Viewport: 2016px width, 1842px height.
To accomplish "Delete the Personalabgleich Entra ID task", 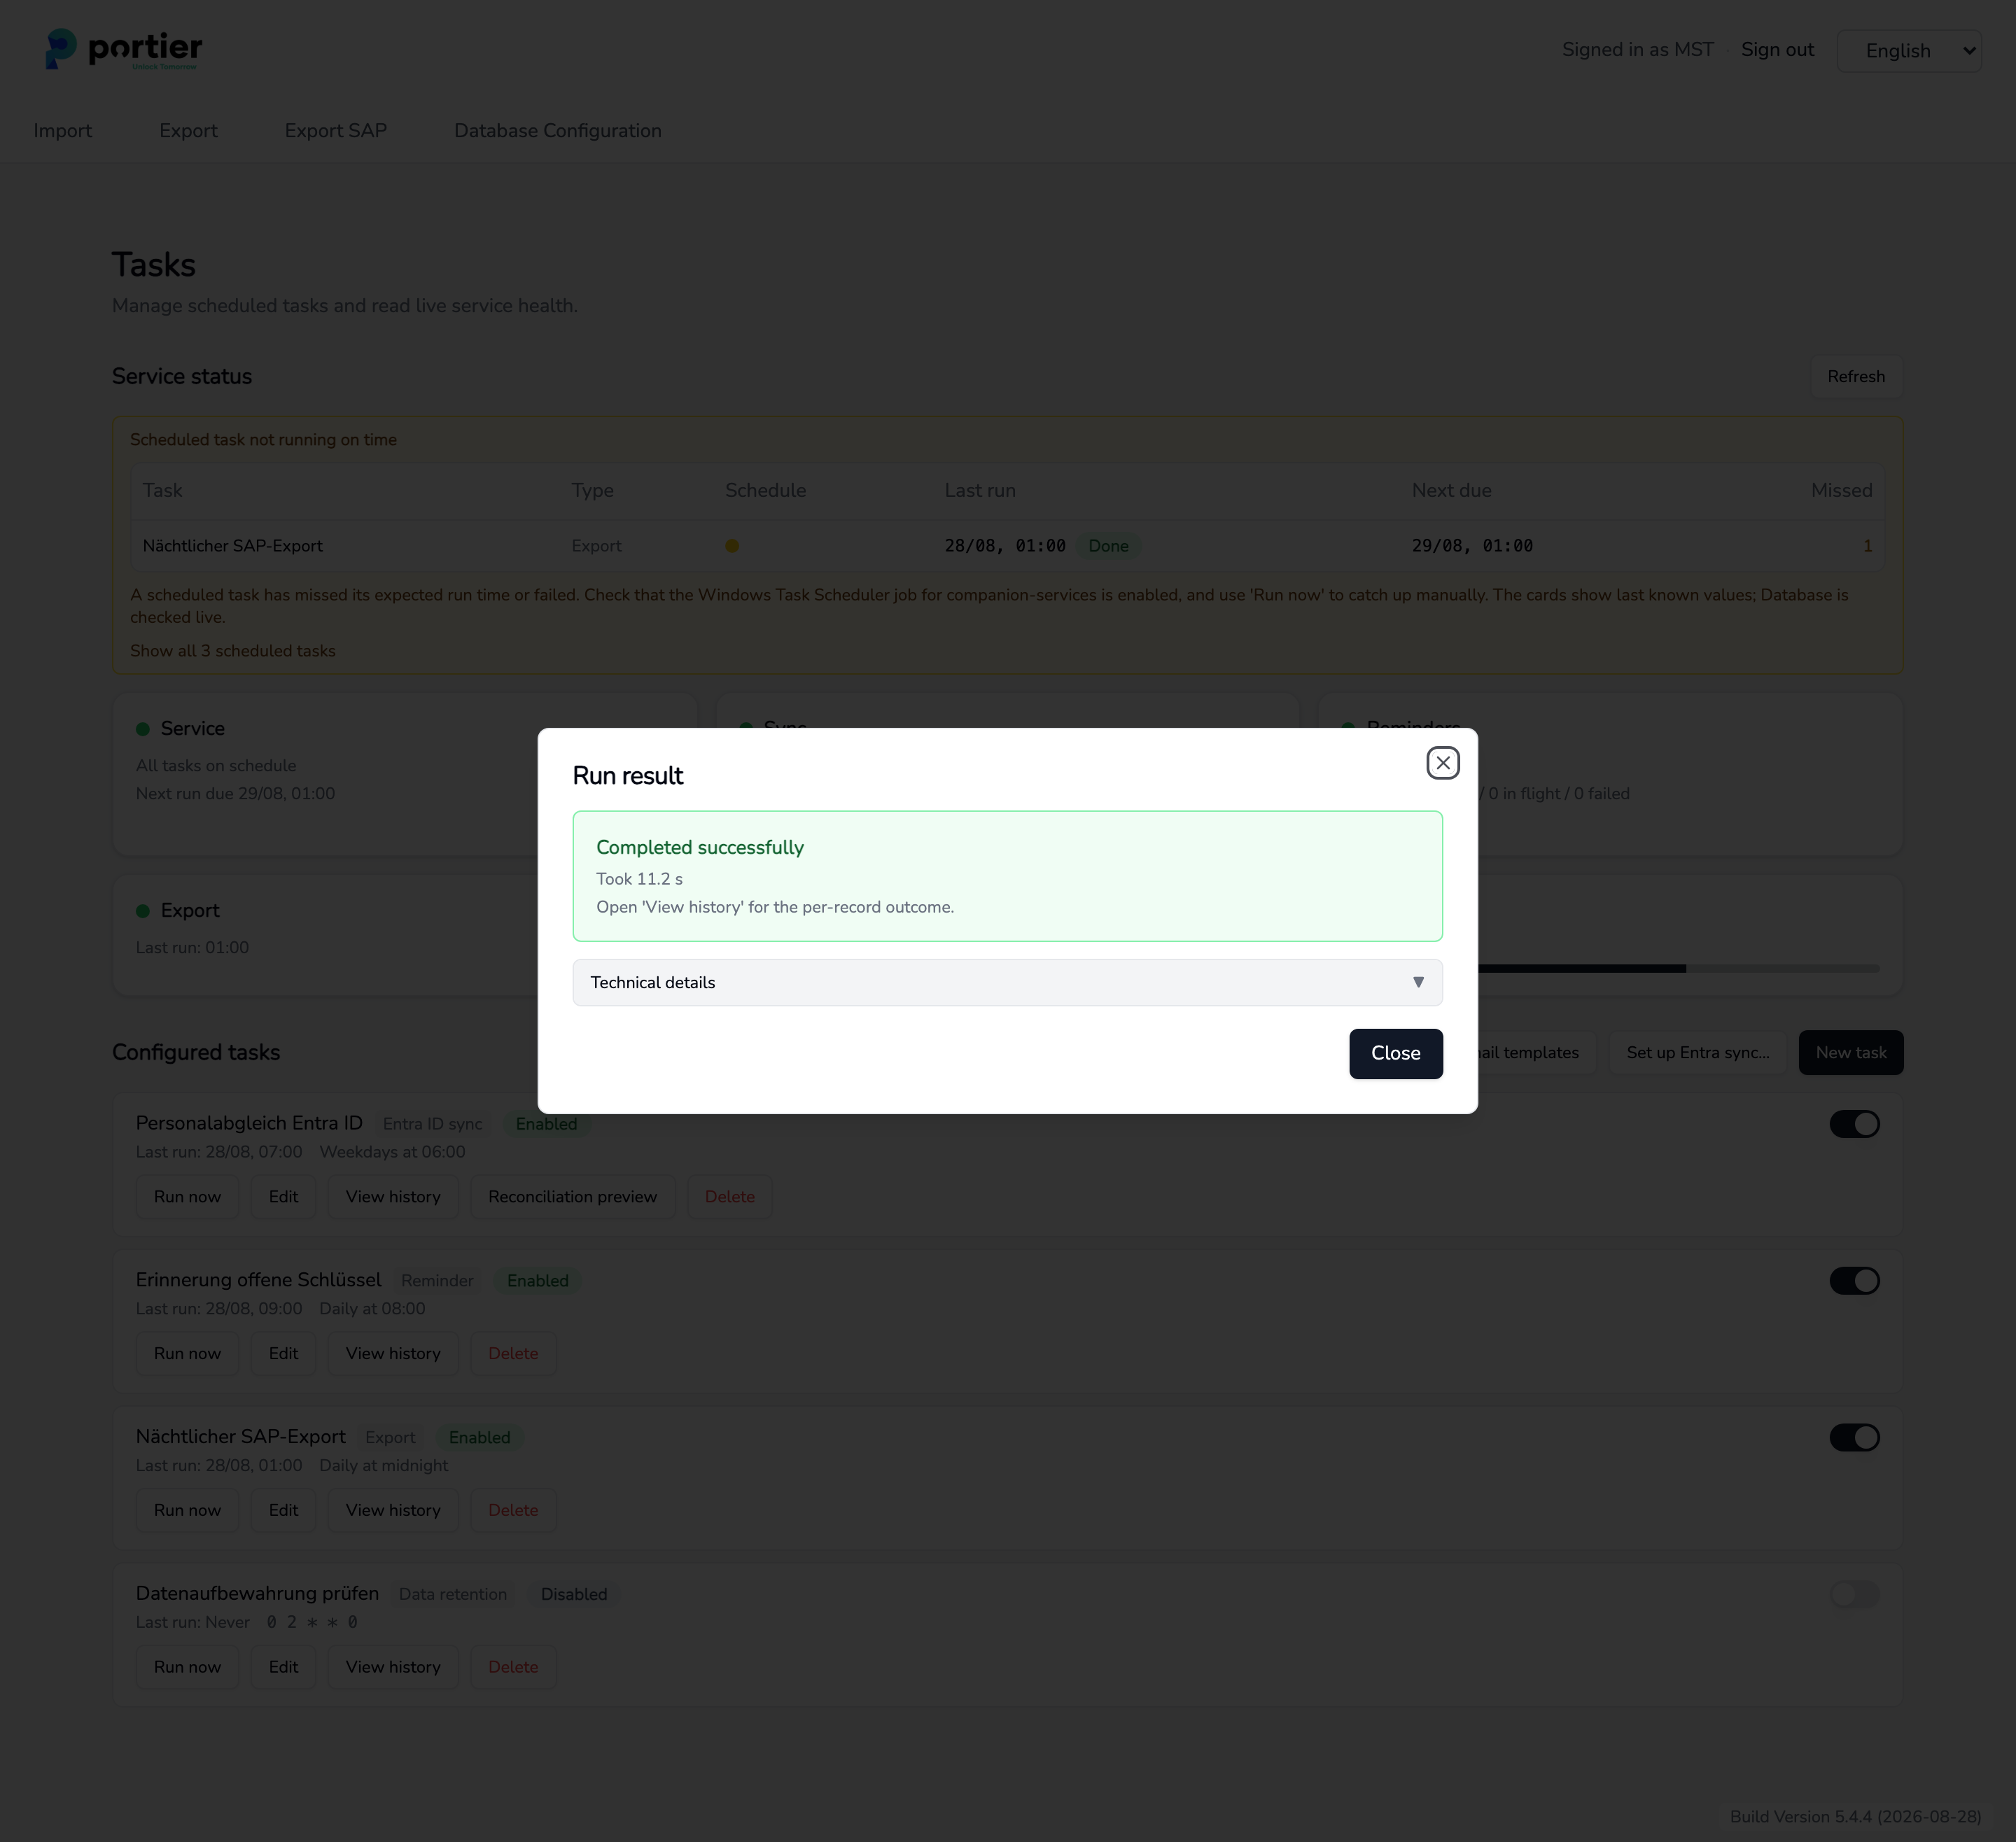I will 729,1197.
